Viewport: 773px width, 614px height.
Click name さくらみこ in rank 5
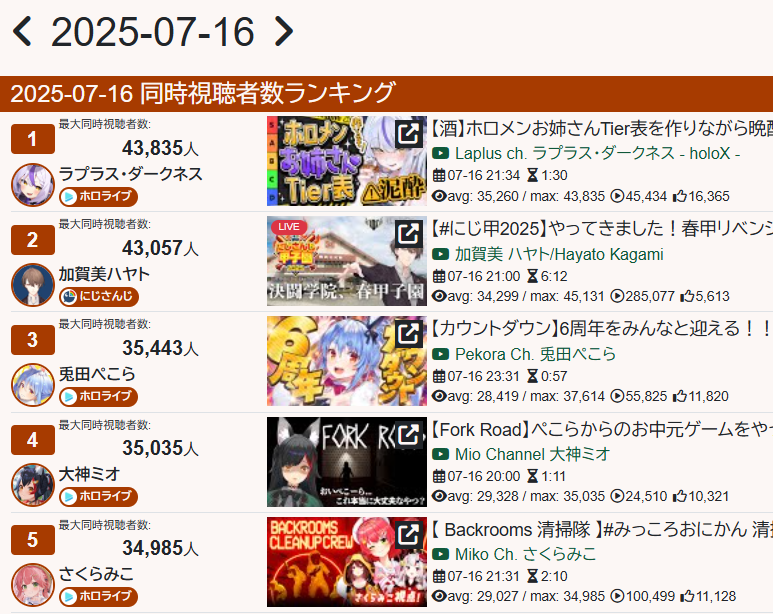[96, 574]
